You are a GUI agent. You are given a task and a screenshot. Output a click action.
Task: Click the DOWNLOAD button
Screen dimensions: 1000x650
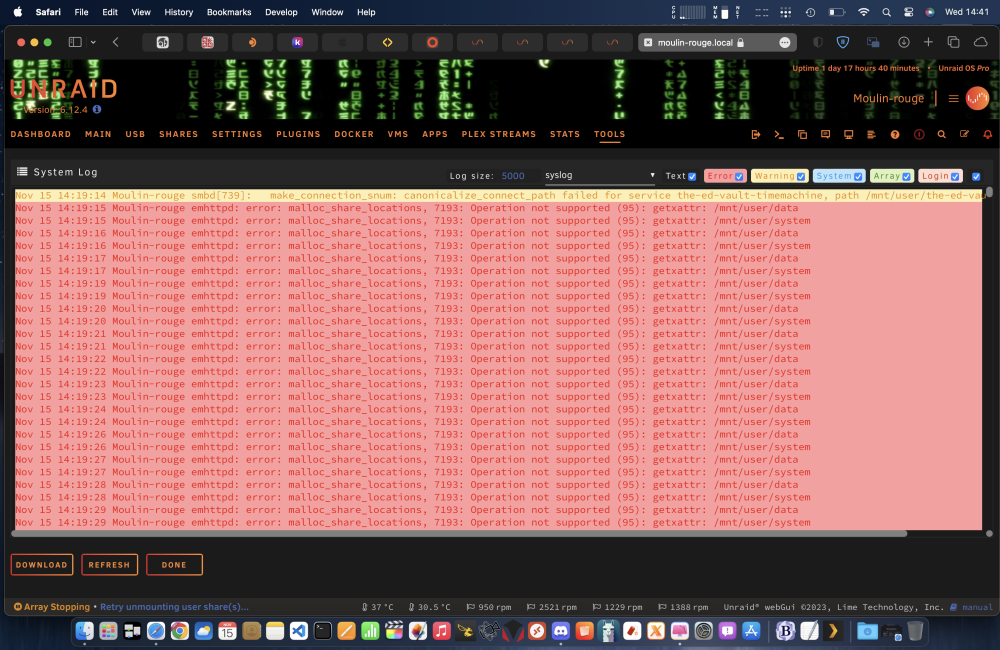41,565
